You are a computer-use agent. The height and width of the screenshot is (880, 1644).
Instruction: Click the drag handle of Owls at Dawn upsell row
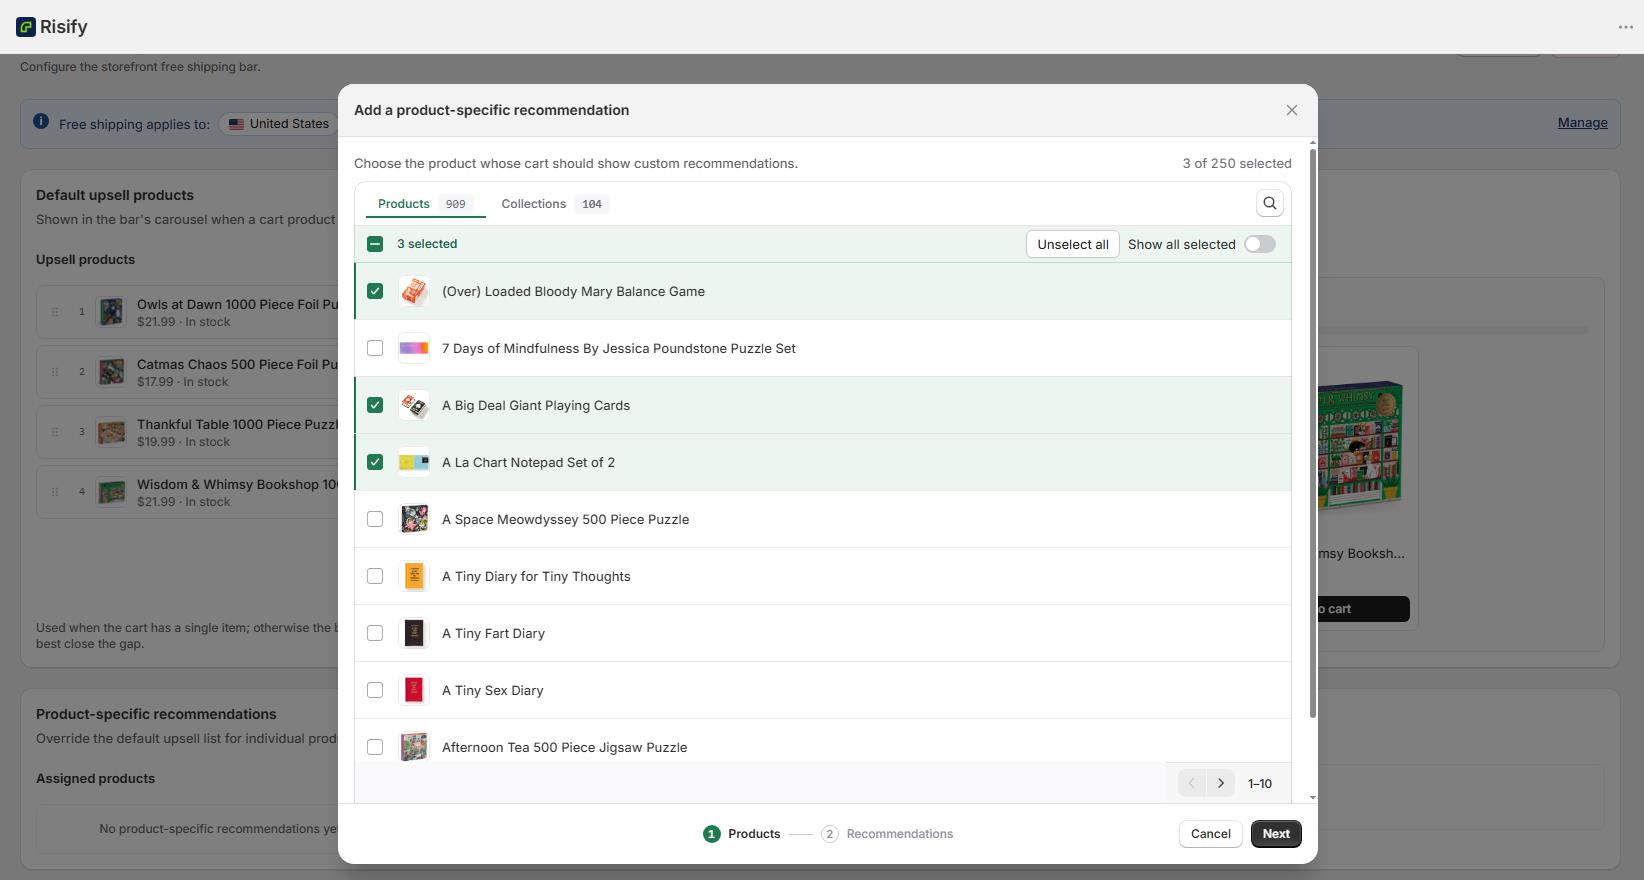tap(55, 312)
